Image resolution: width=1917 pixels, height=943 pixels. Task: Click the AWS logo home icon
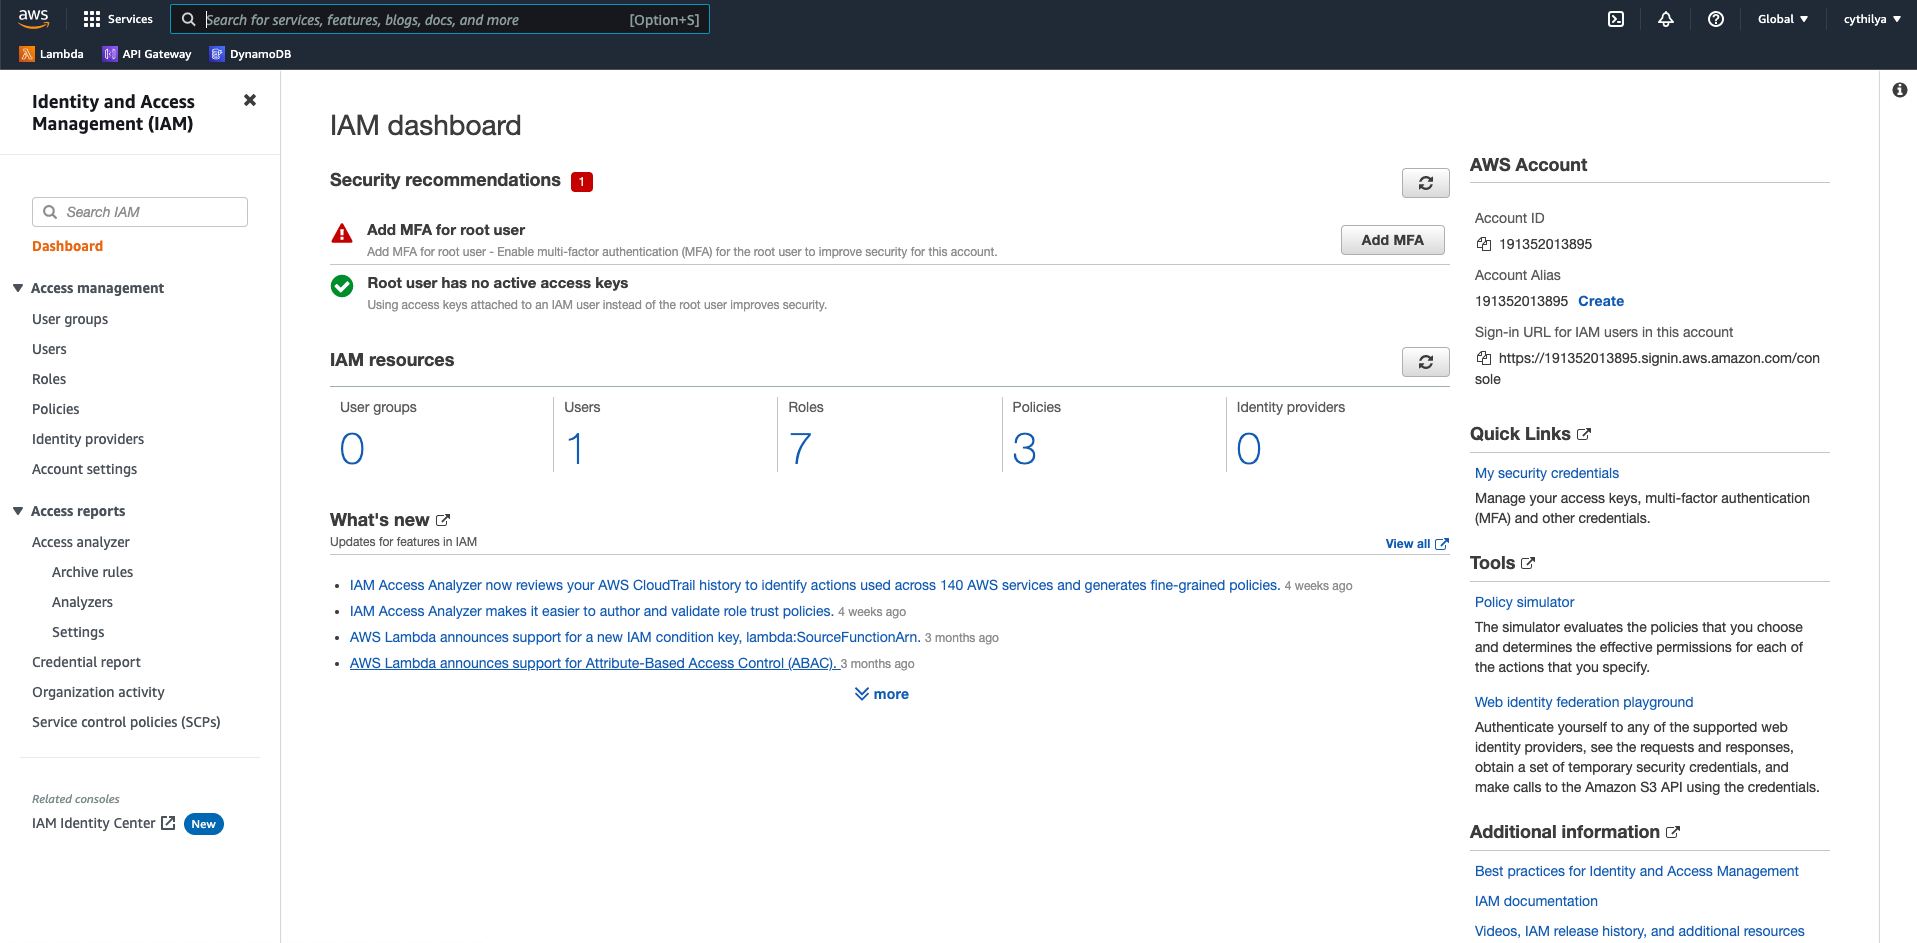coord(33,18)
